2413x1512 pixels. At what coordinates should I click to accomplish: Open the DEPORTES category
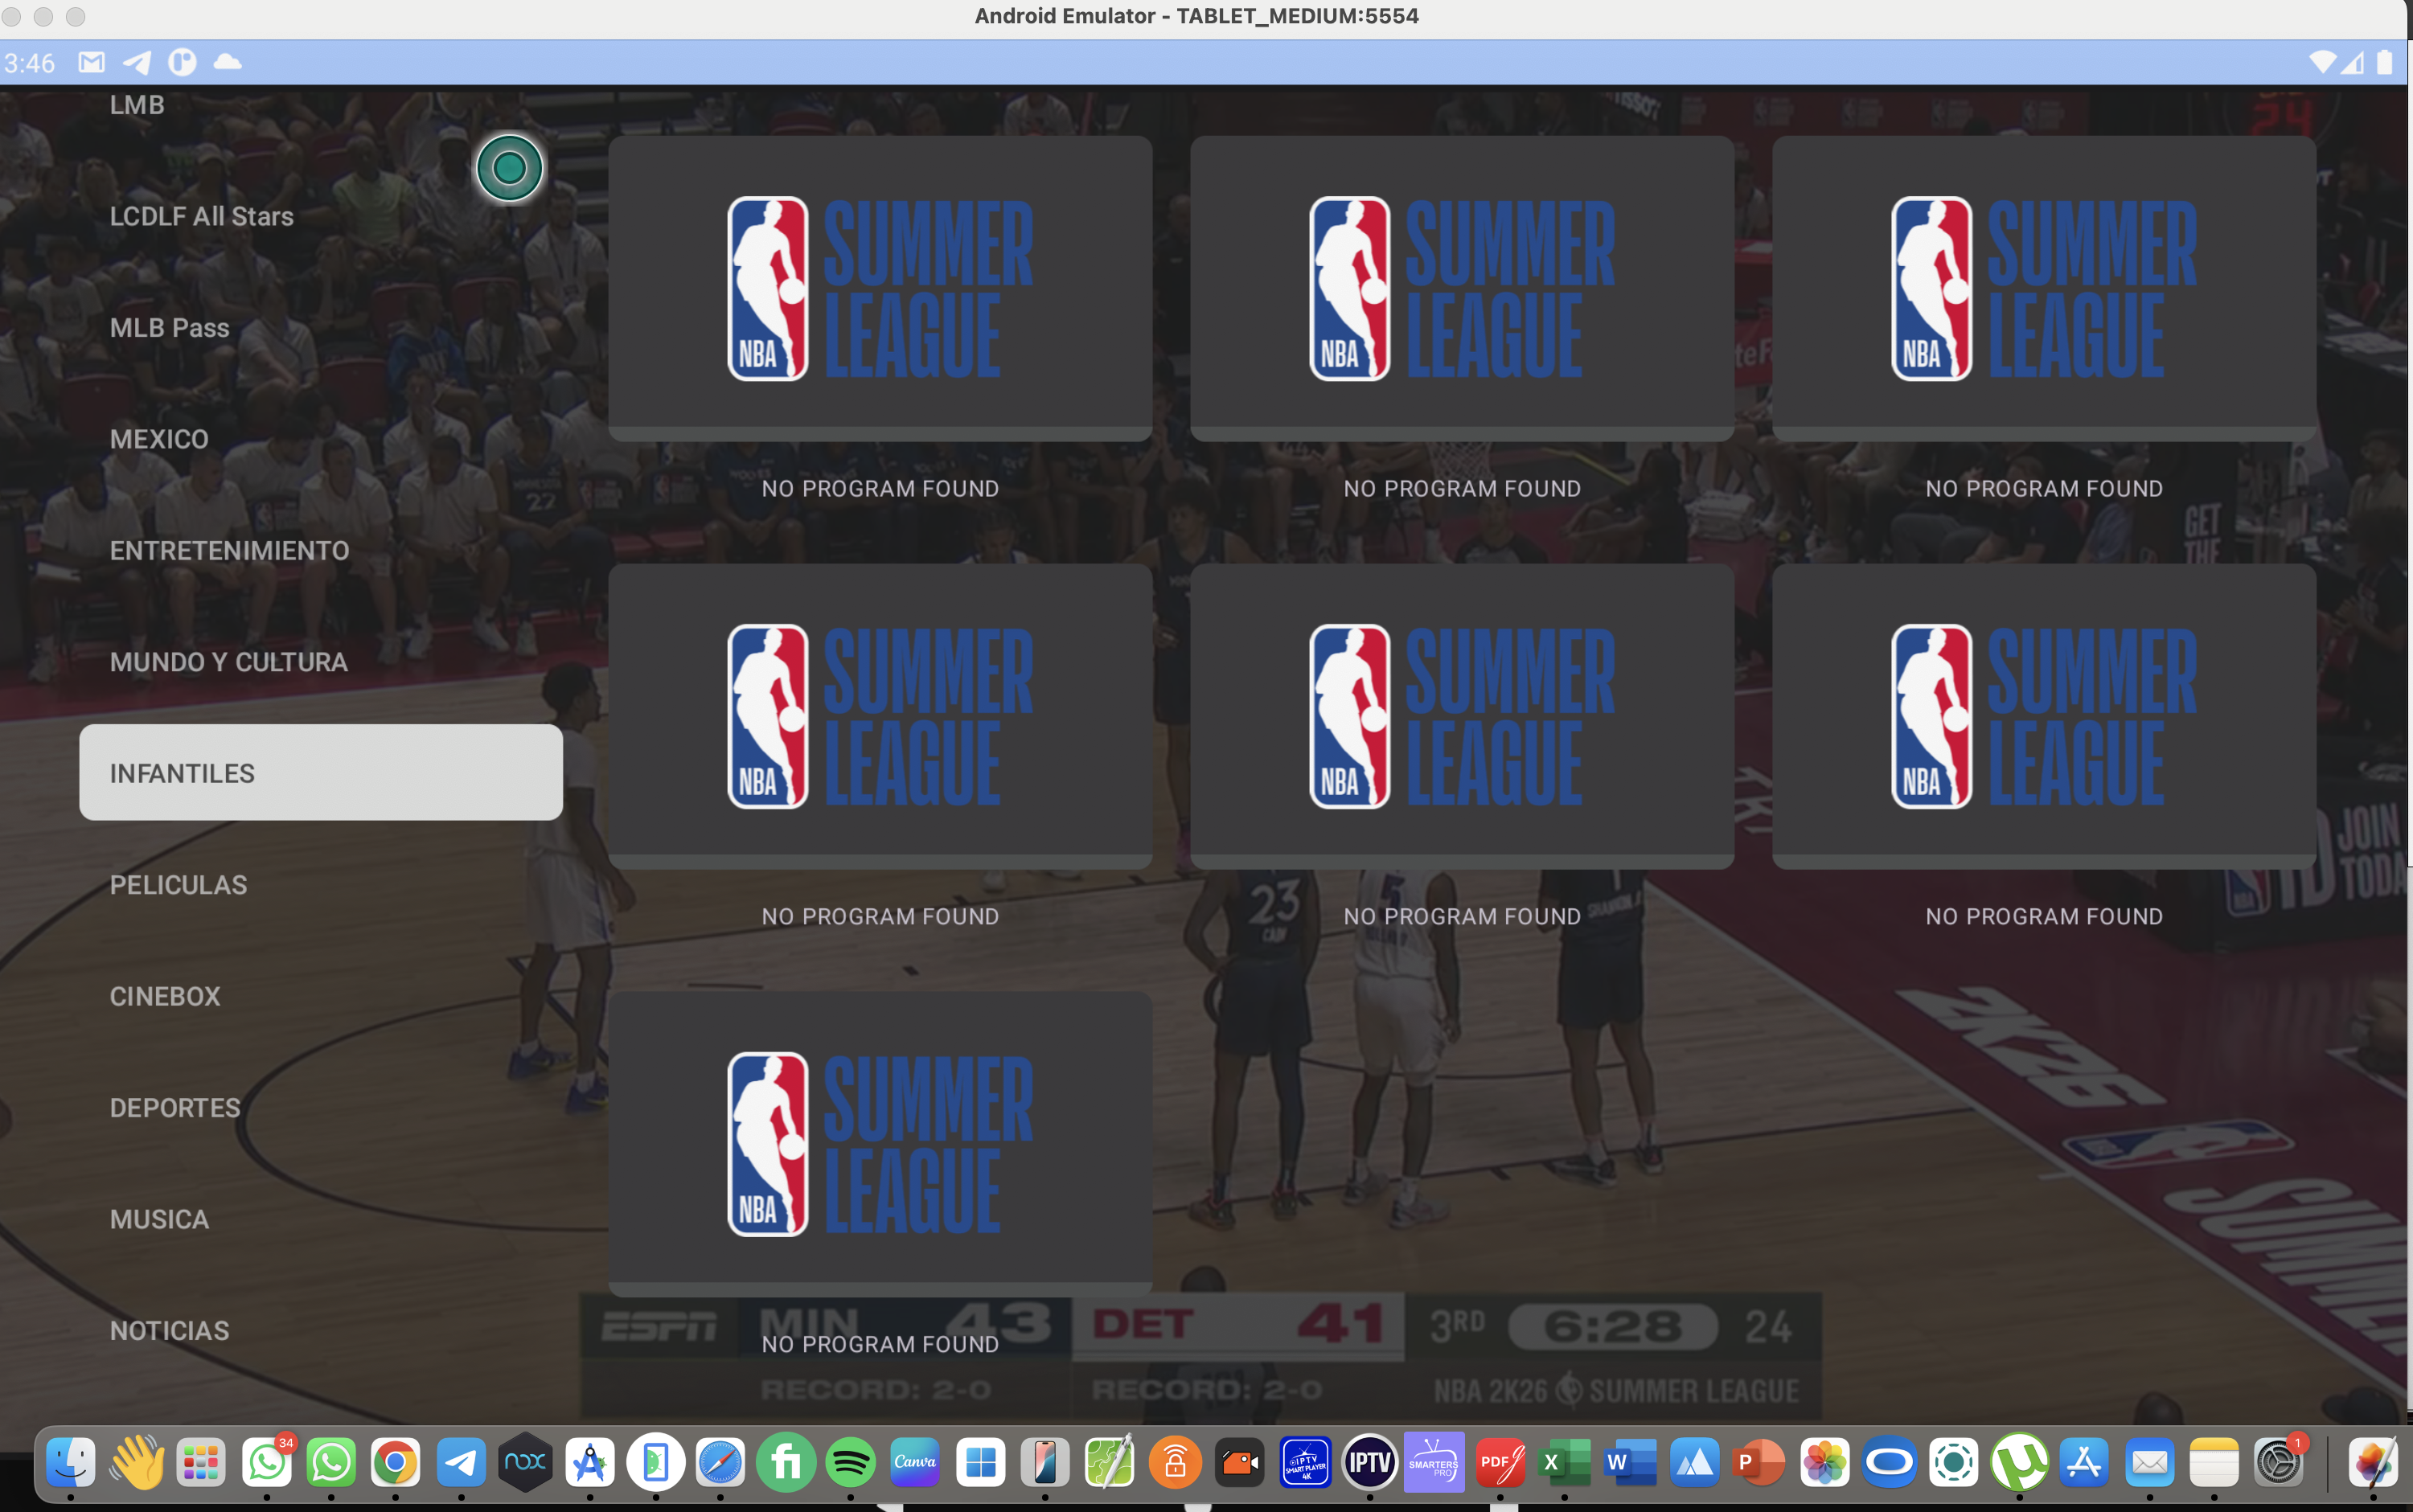point(175,1107)
